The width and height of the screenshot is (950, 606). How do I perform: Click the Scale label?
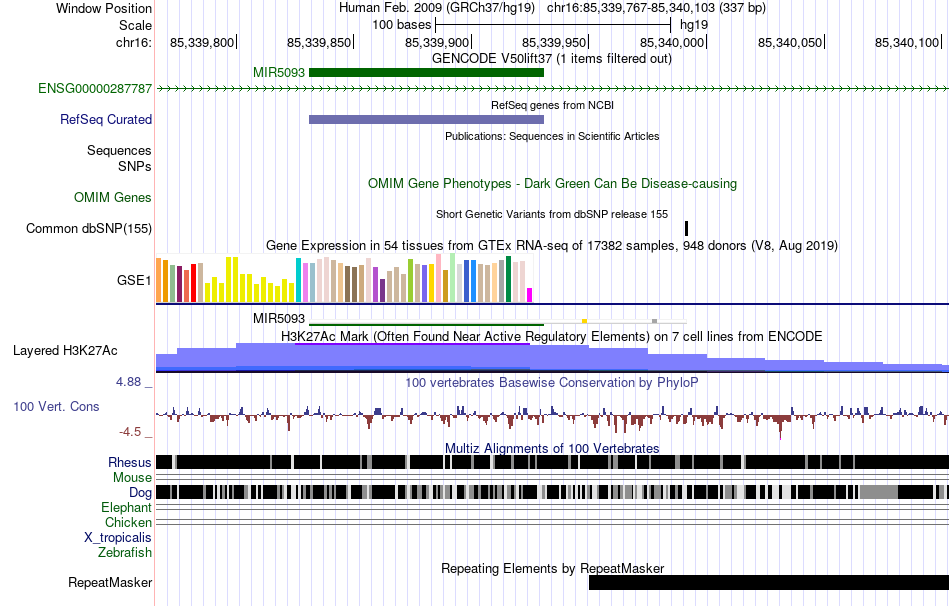tap(135, 25)
